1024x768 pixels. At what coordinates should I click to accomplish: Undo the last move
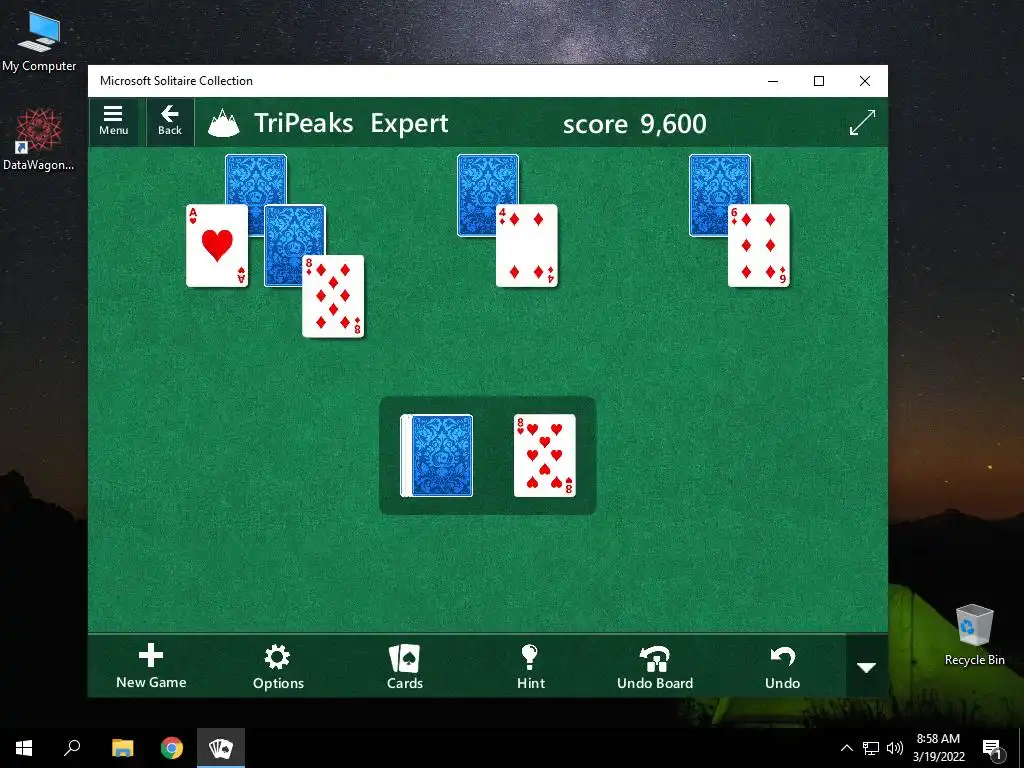[782, 666]
